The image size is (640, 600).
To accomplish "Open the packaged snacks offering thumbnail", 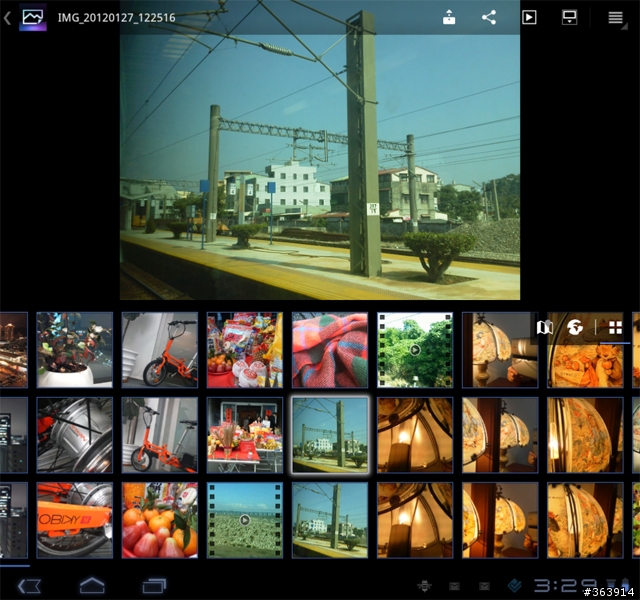I will pyautogui.click(x=245, y=350).
